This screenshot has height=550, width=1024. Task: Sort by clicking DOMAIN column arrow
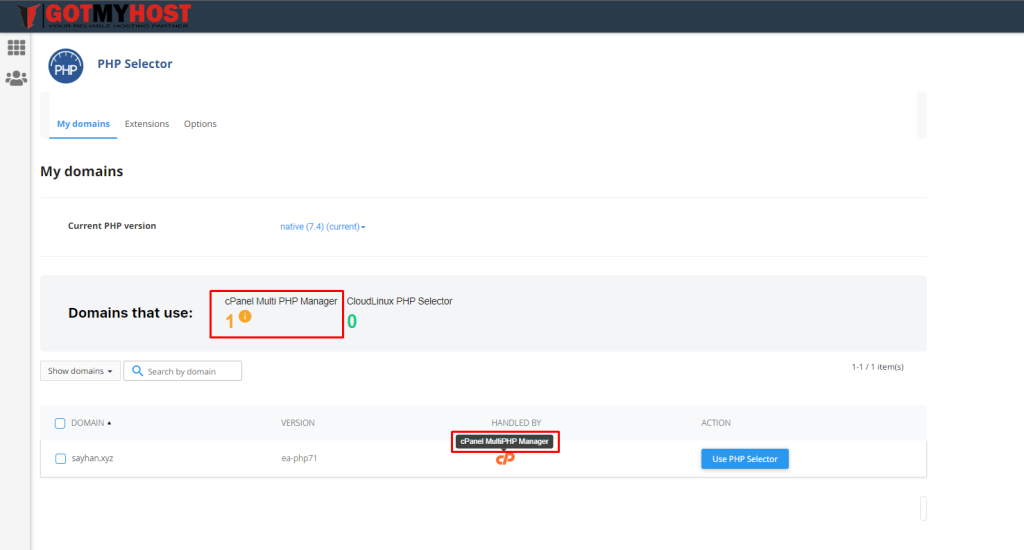pos(109,423)
